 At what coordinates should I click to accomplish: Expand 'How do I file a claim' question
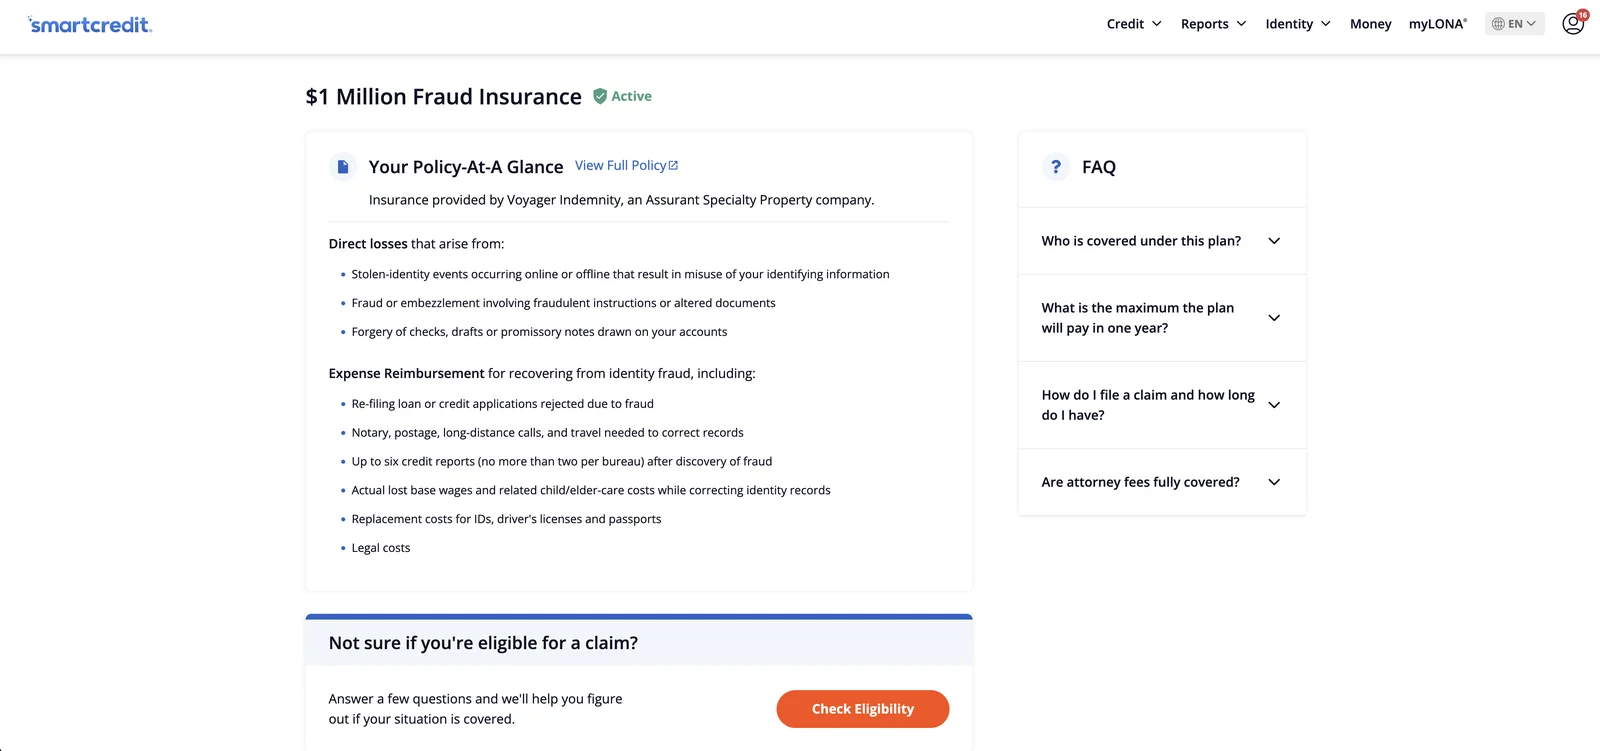tap(1162, 405)
